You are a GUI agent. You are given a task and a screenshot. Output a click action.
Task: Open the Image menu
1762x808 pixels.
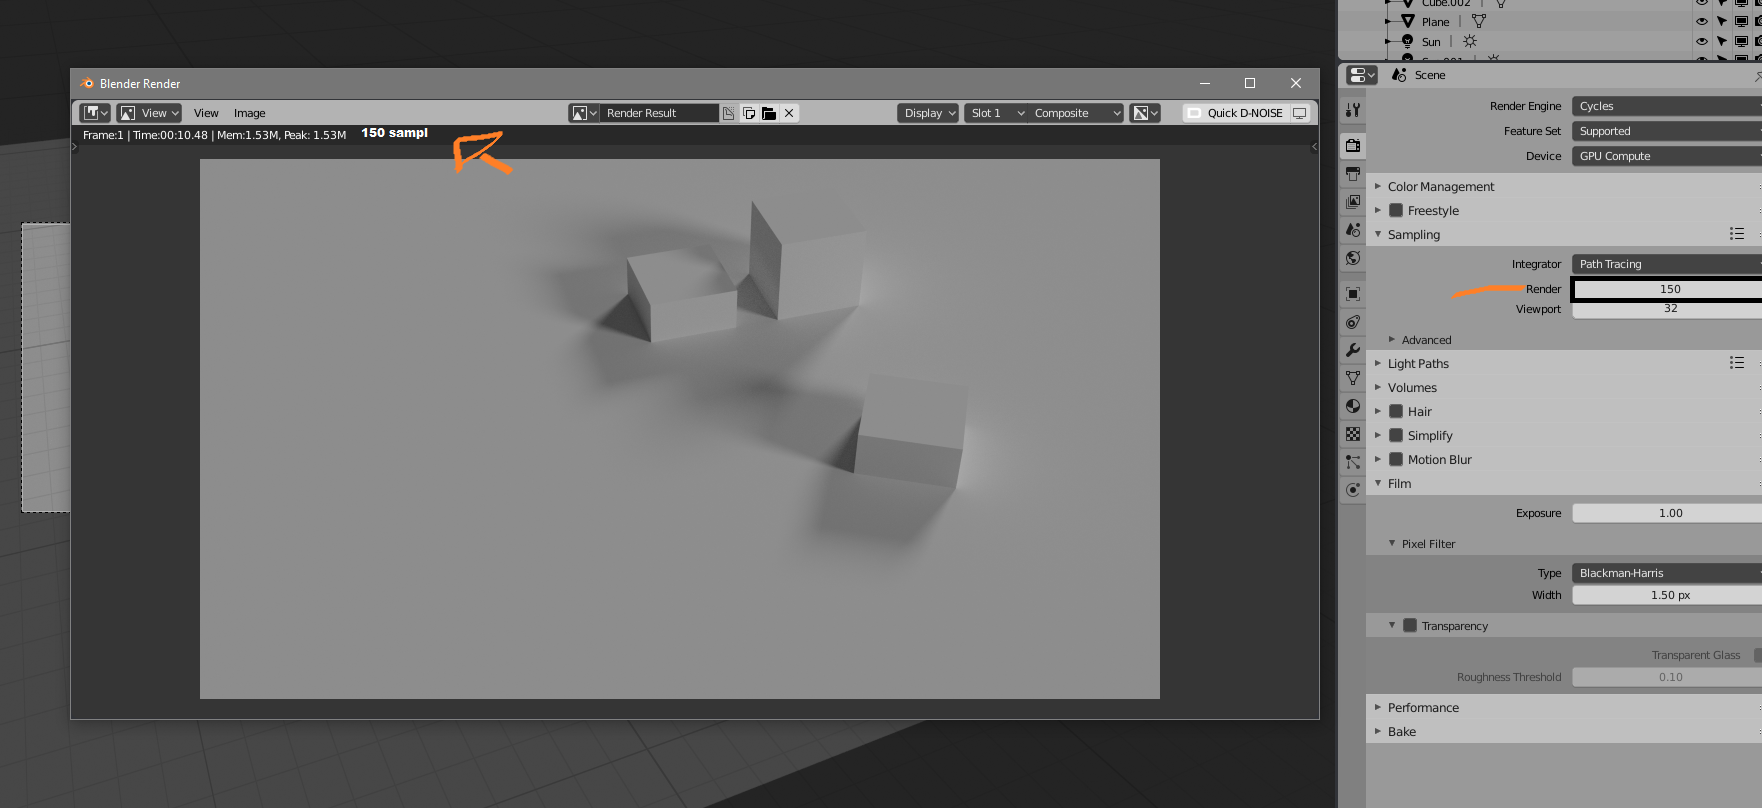250,113
